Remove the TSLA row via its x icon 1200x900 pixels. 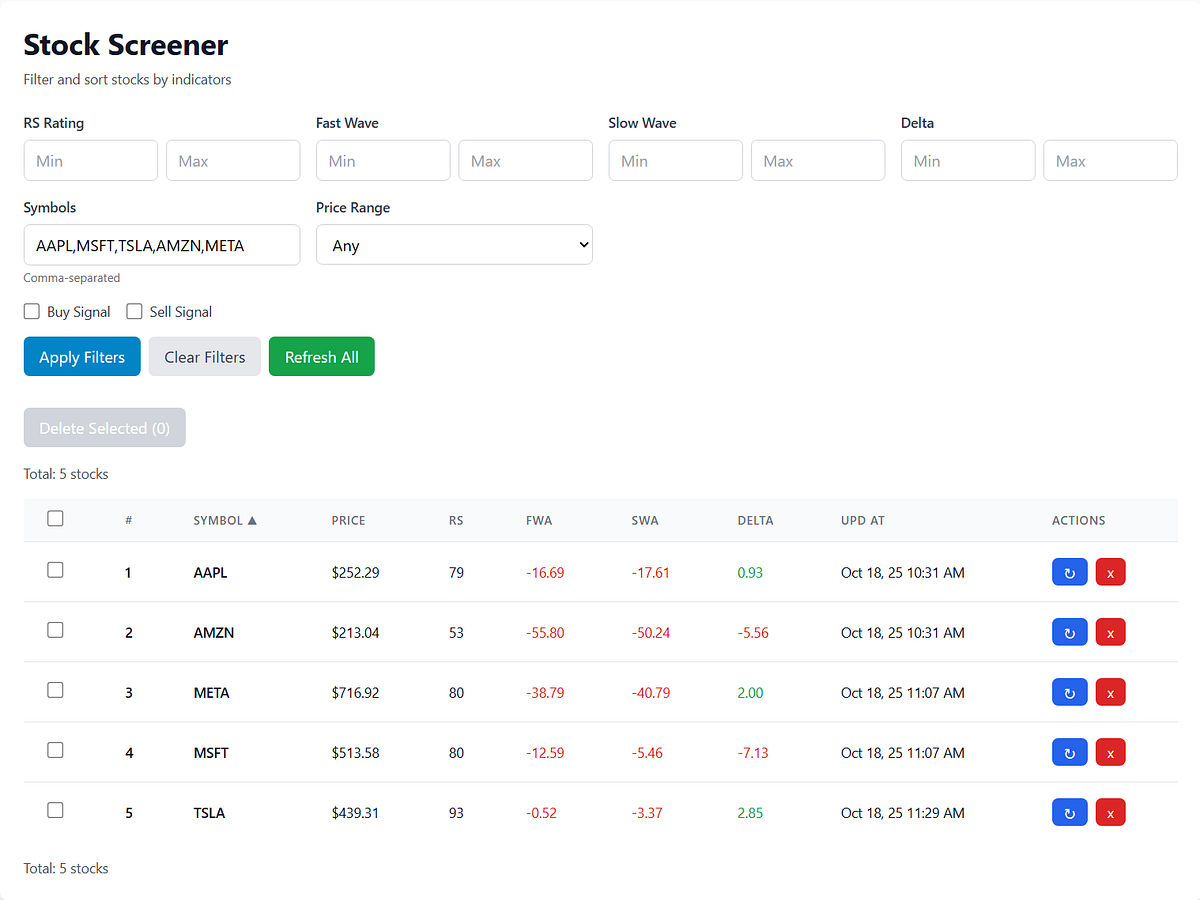click(x=1110, y=812)
